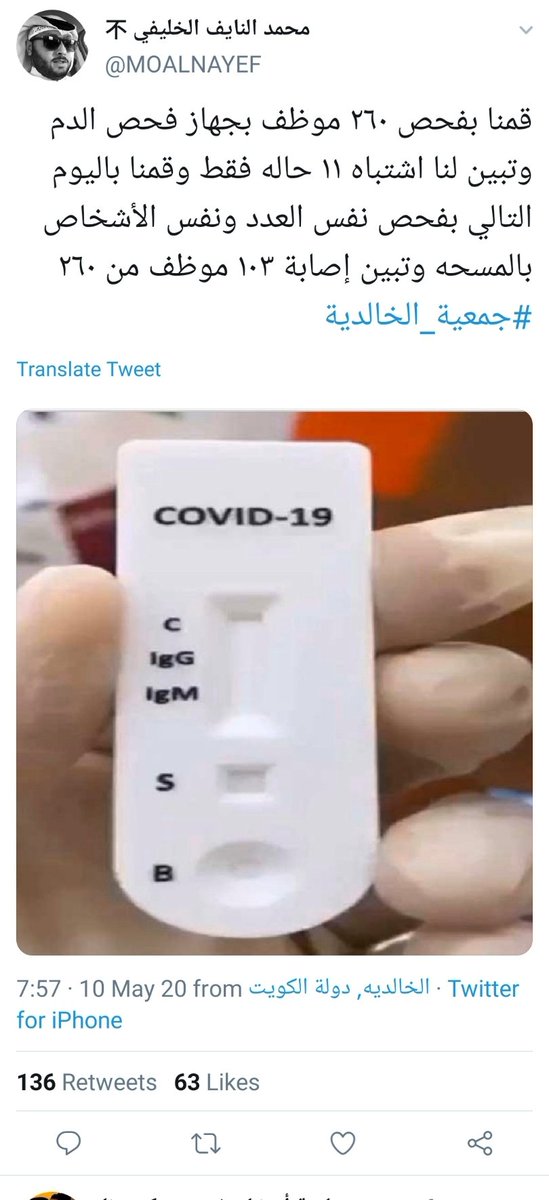View the 136 Retweets list

87,1082
